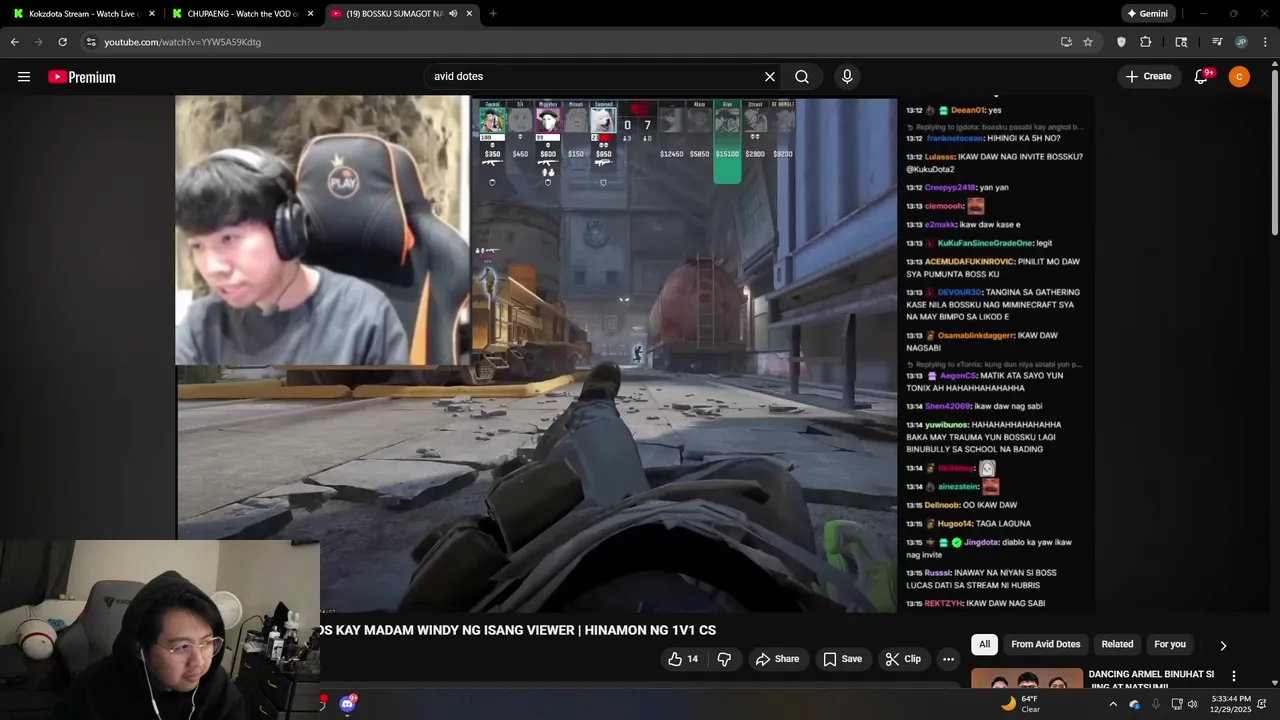Show hidden system tray icons
Viewport: 1280px width, 720px height.
coord(1113,704)
